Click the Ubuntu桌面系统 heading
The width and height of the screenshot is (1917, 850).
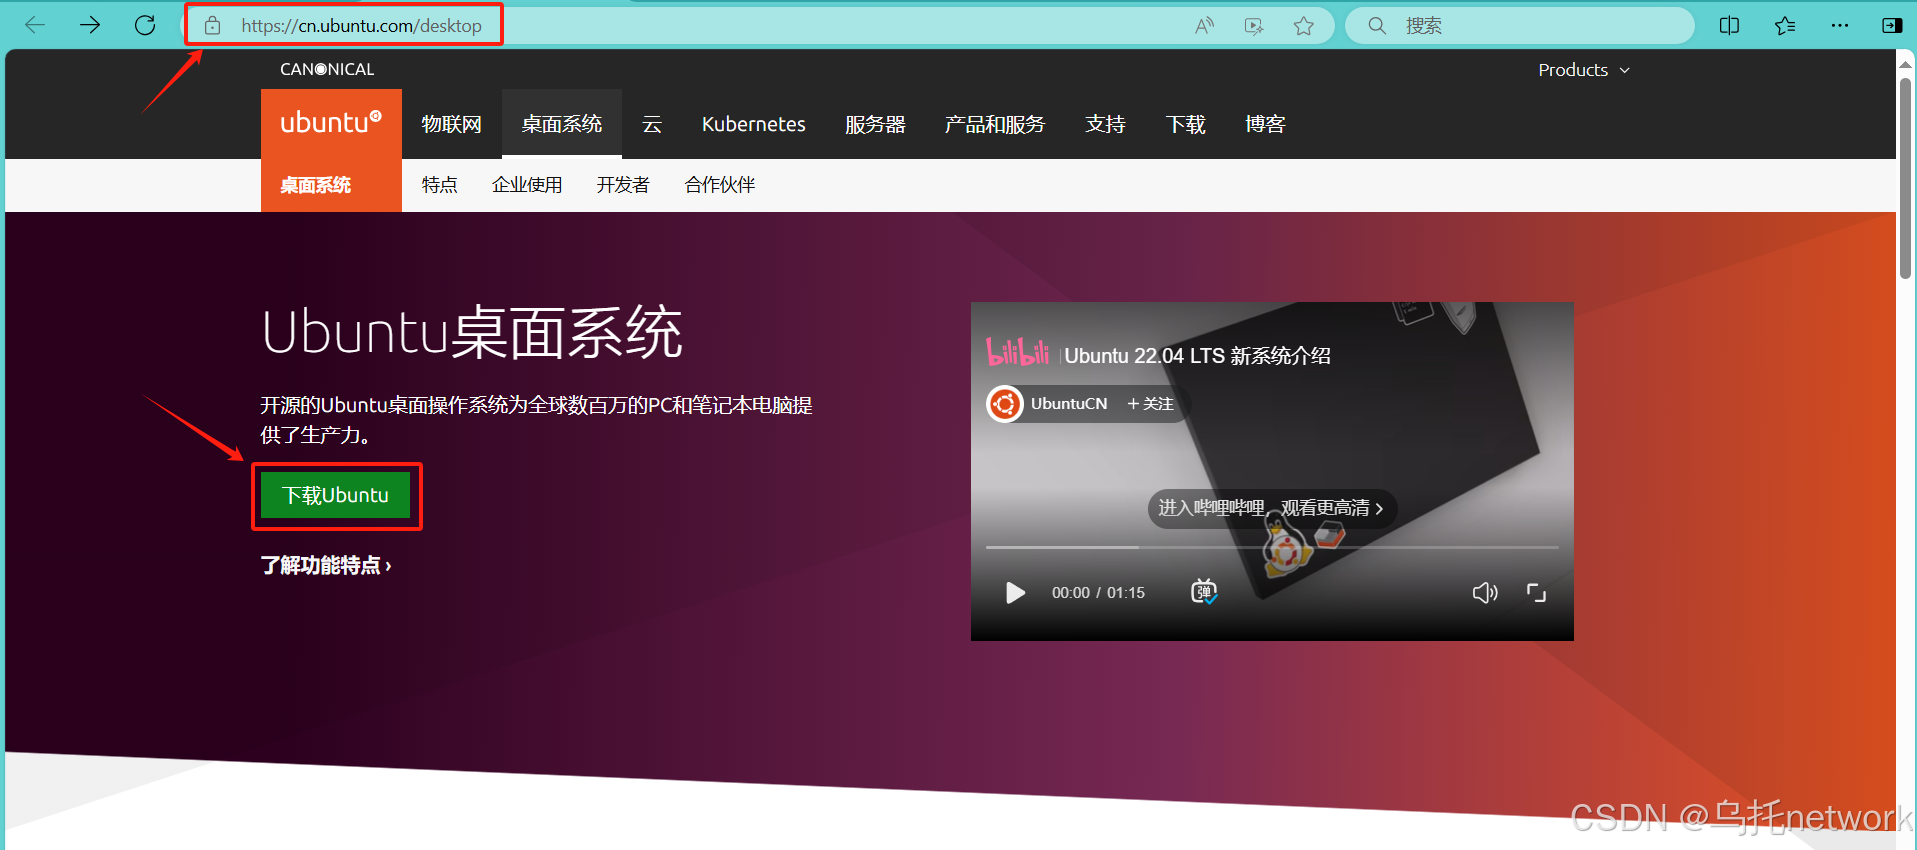(472, 333)
